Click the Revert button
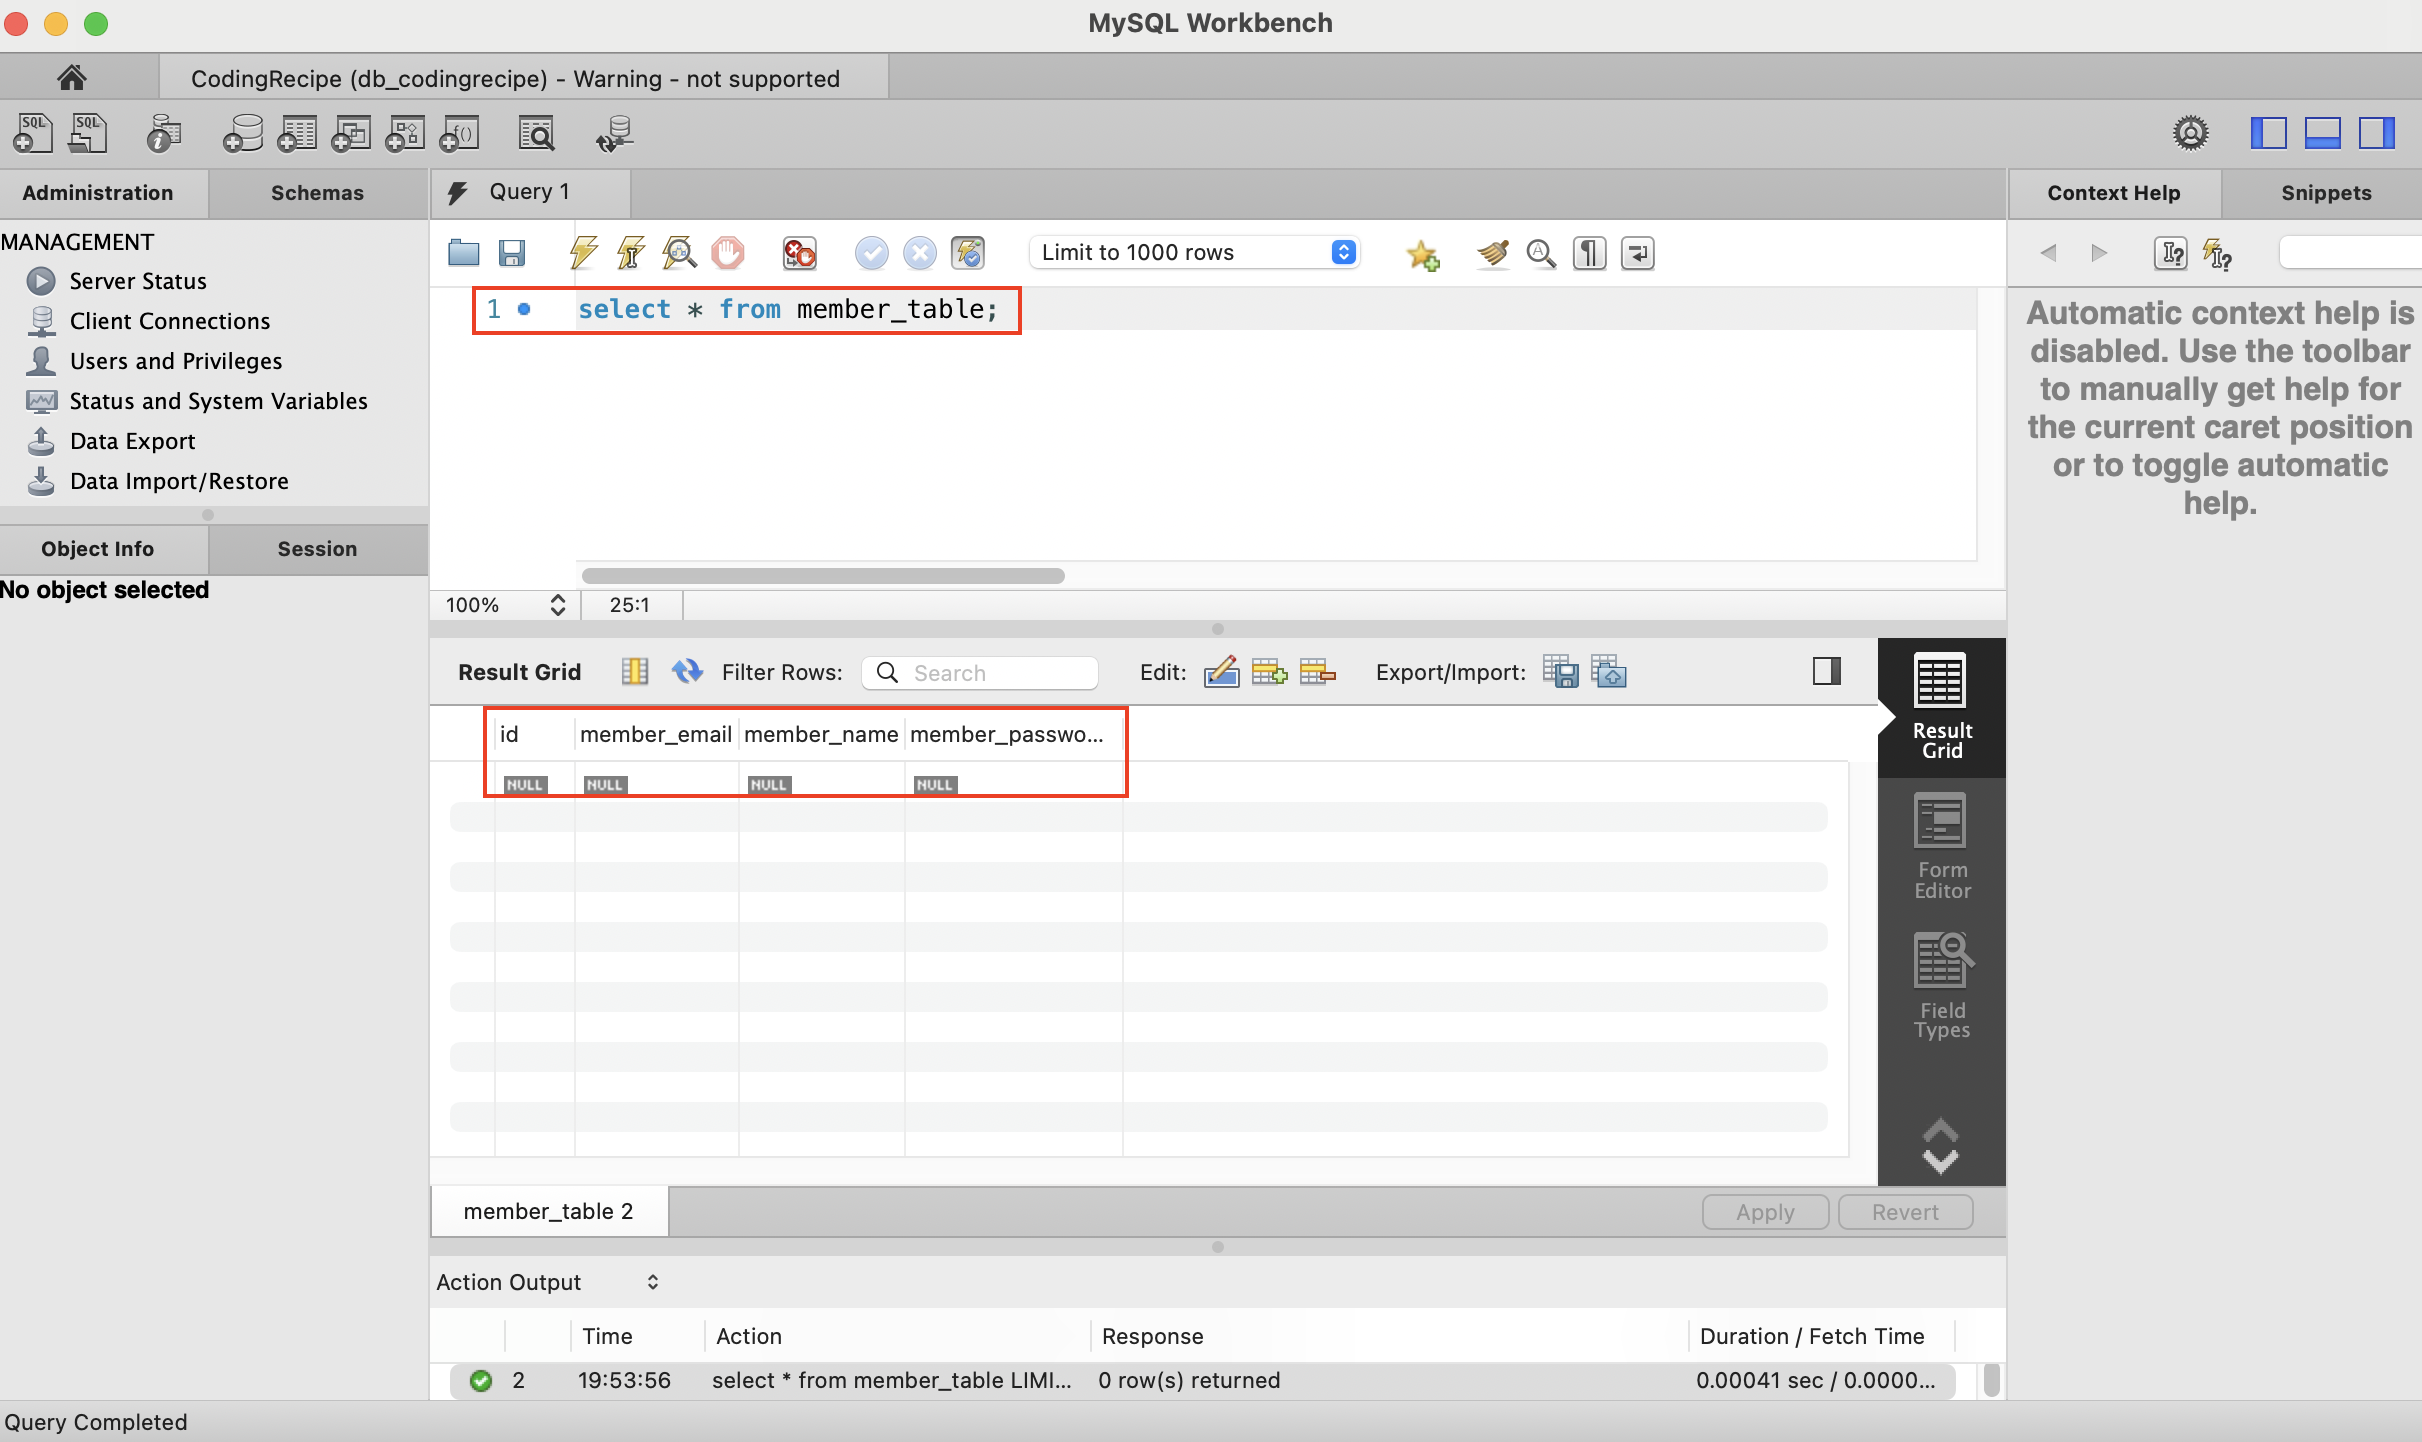This screenshot has width=2422, height=1442. click(x=1905, y=1212)
